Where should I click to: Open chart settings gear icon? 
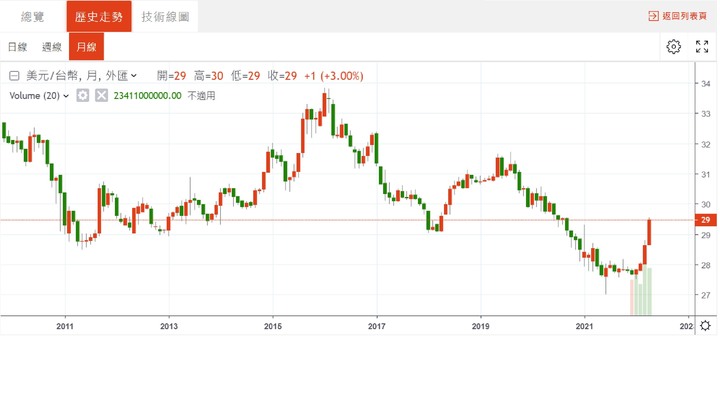coord(674,46)
